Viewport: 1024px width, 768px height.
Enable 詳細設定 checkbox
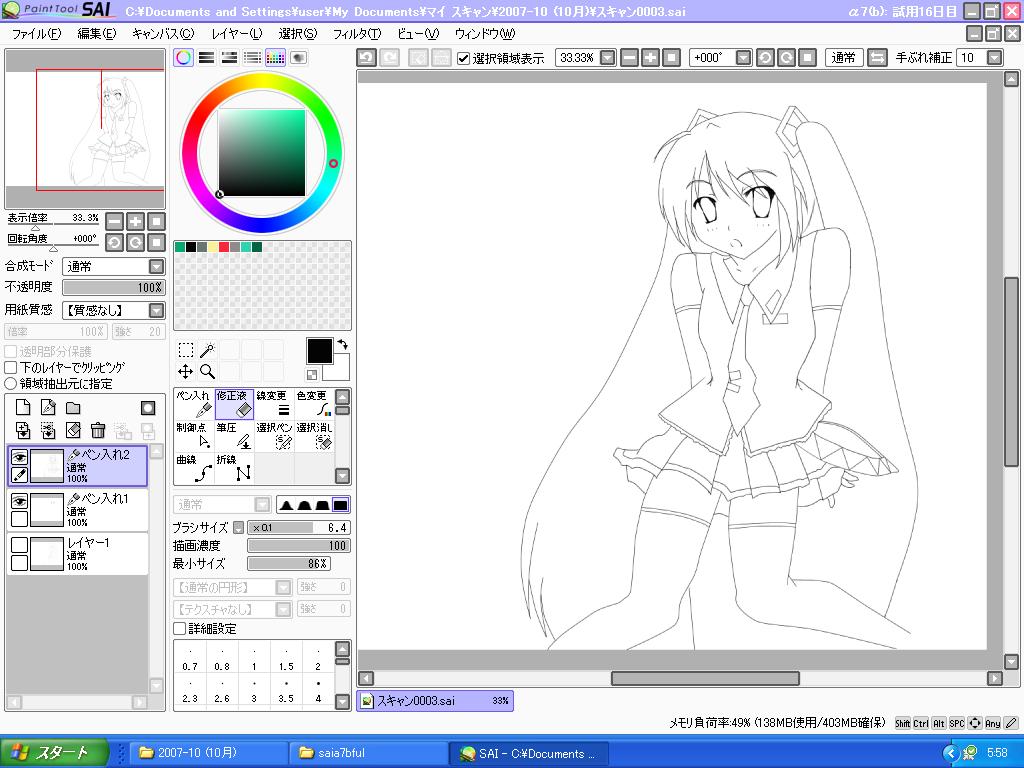point(180,628)
